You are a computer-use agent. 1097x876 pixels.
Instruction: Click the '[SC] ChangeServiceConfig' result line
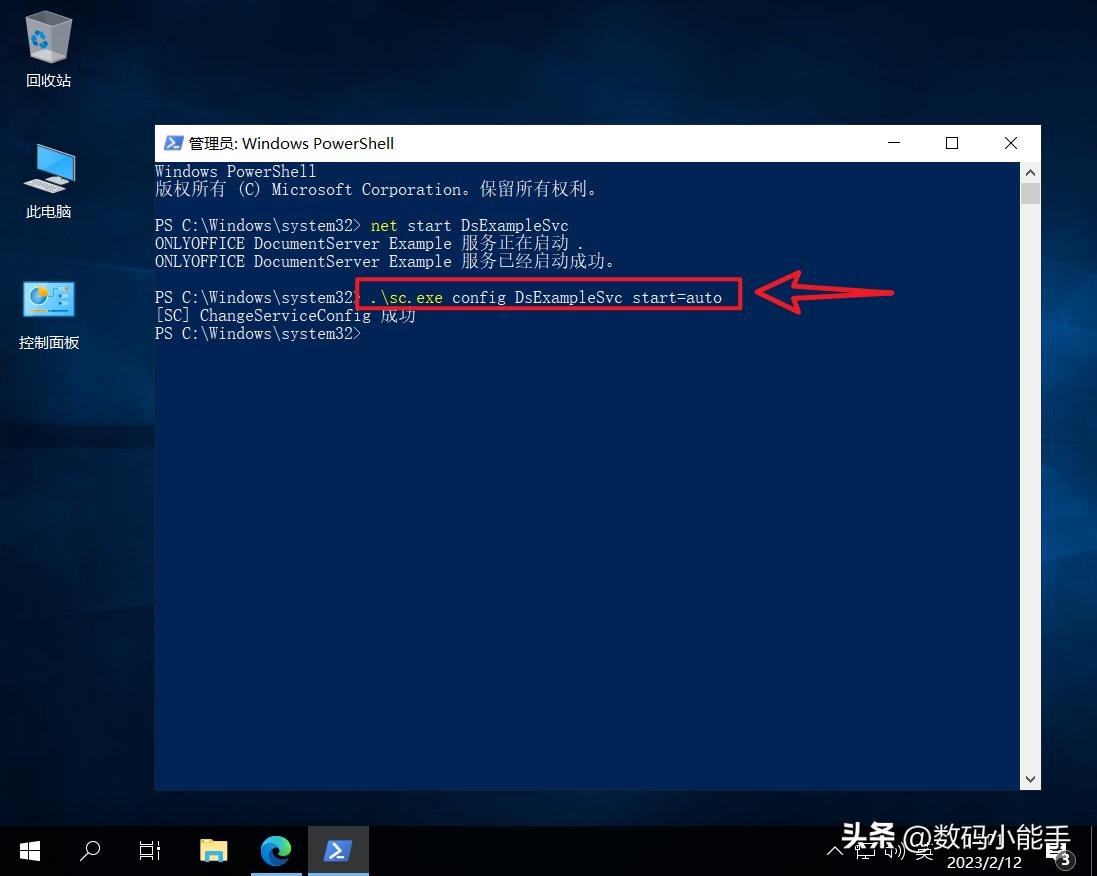click(x=285, y=316)
